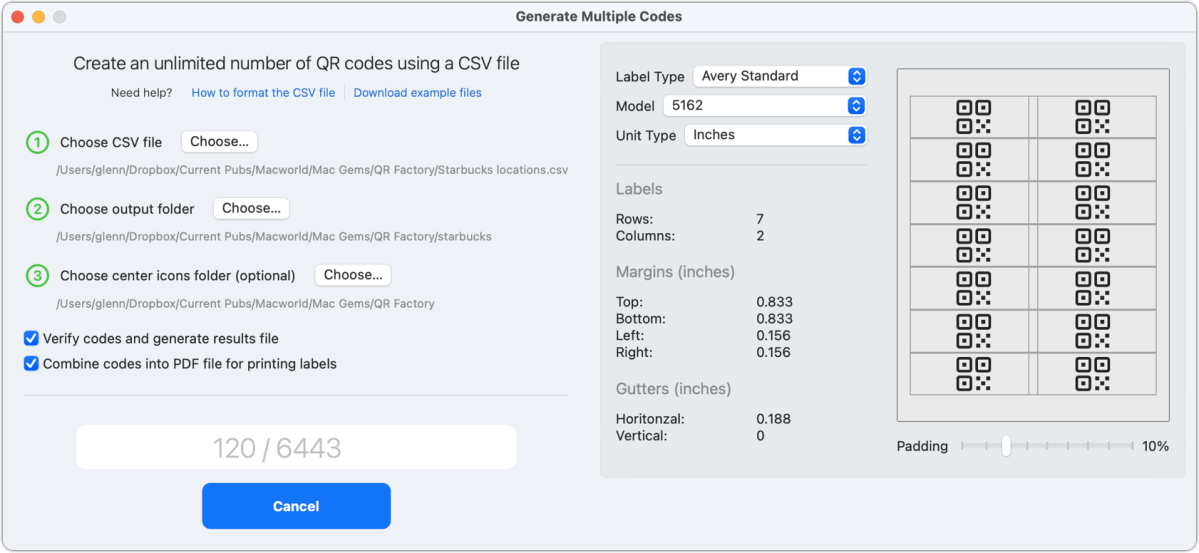The width and height of the screenshot is (1199, 553).
Task: Close the window with red button
Action: (18, 17)
